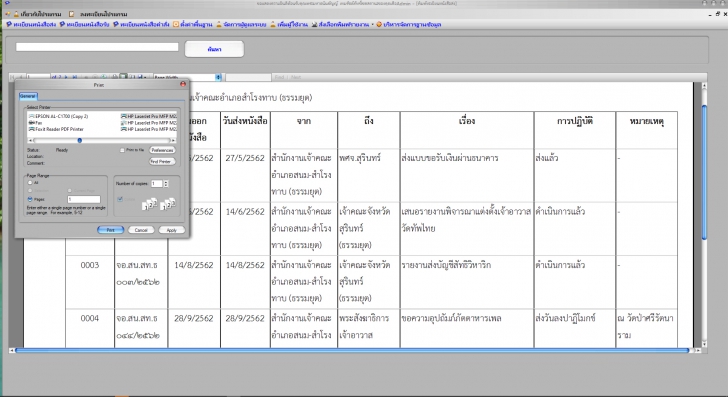
Task: Select the Foxit Reader PDF Printer
Action: coord(56,129)
